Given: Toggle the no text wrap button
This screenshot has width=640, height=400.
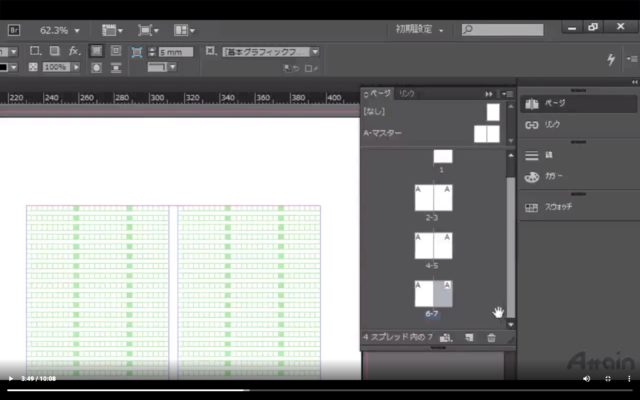Looking at the screenshot, I should pos(96,51).
